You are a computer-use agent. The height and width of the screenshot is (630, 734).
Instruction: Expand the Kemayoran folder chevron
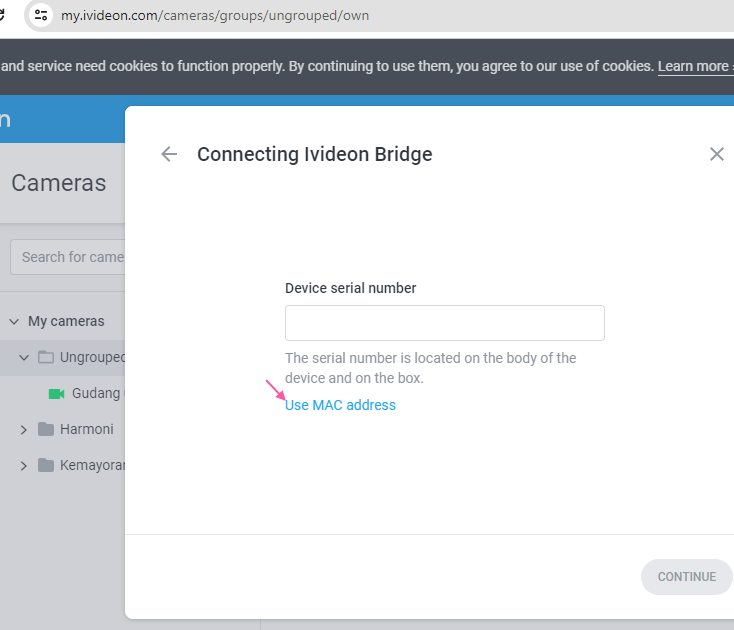click(x=24, y=466)
